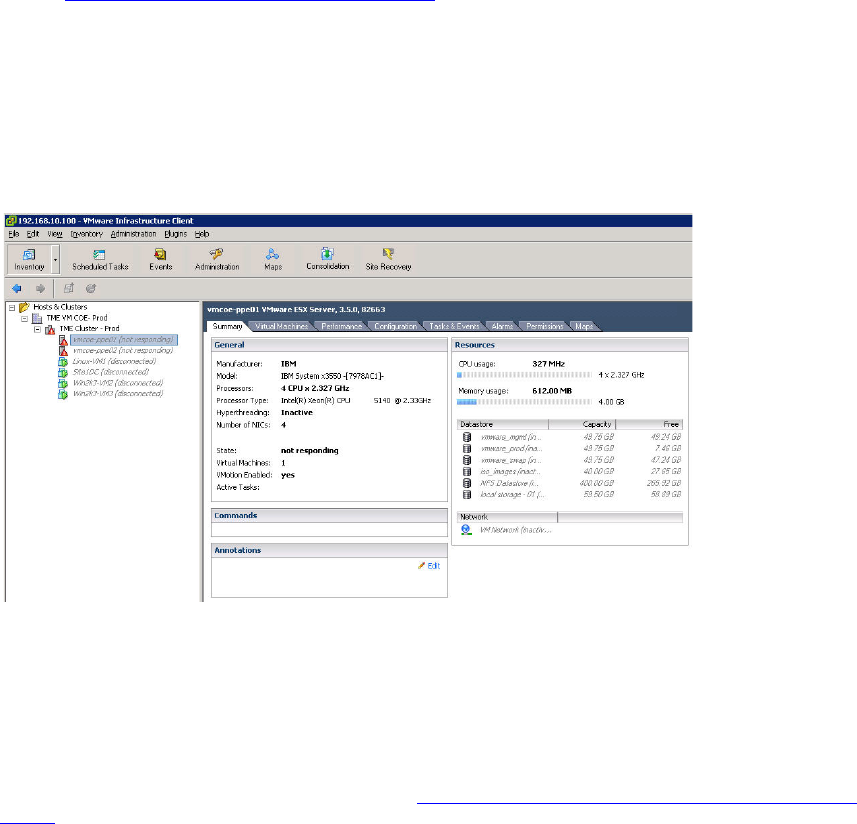Click the Edit link in Annotations
Image resolution: width=857 pixels, height=824 pixels.
tap(429, 566)
